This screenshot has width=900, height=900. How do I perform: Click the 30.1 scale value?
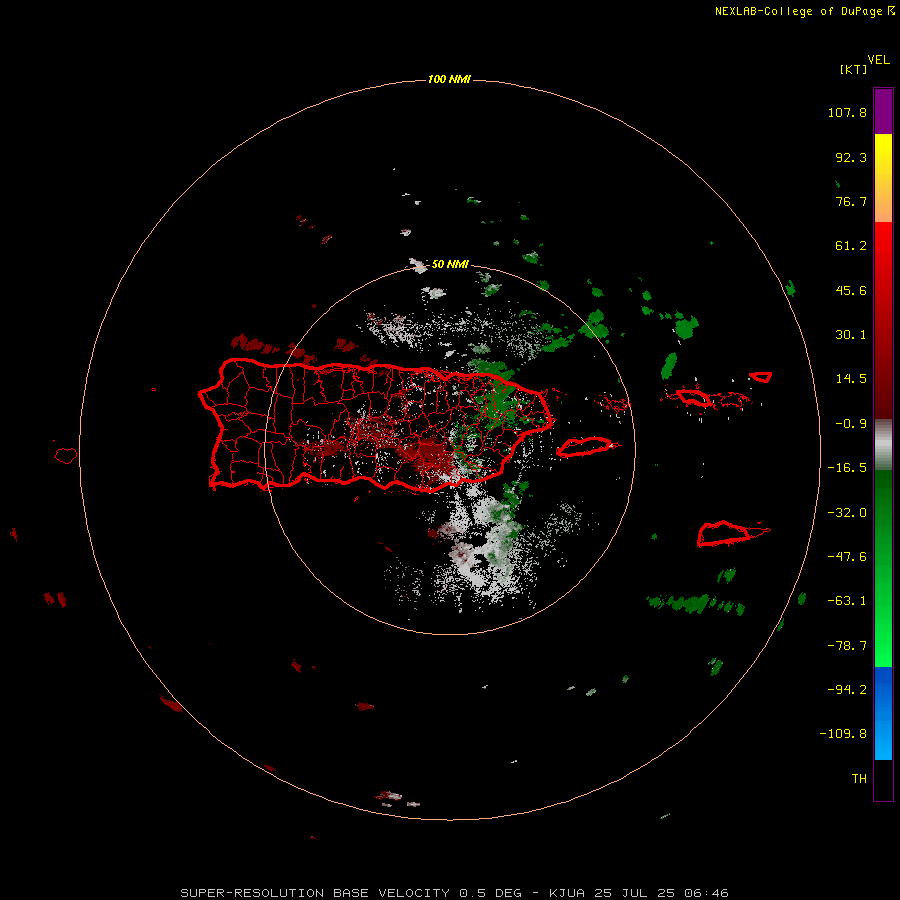tap(851, 335)
